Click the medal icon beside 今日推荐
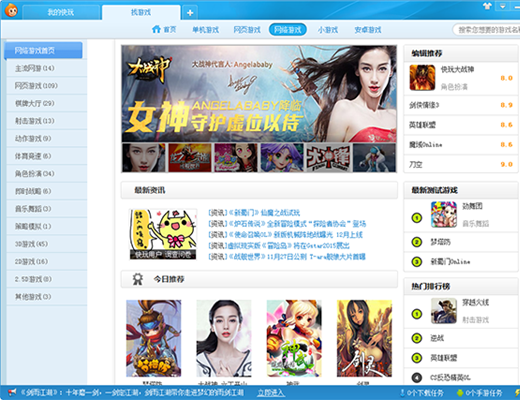Image resolution: width=520 pixels, height=400 pixels. tap(137, 279)
